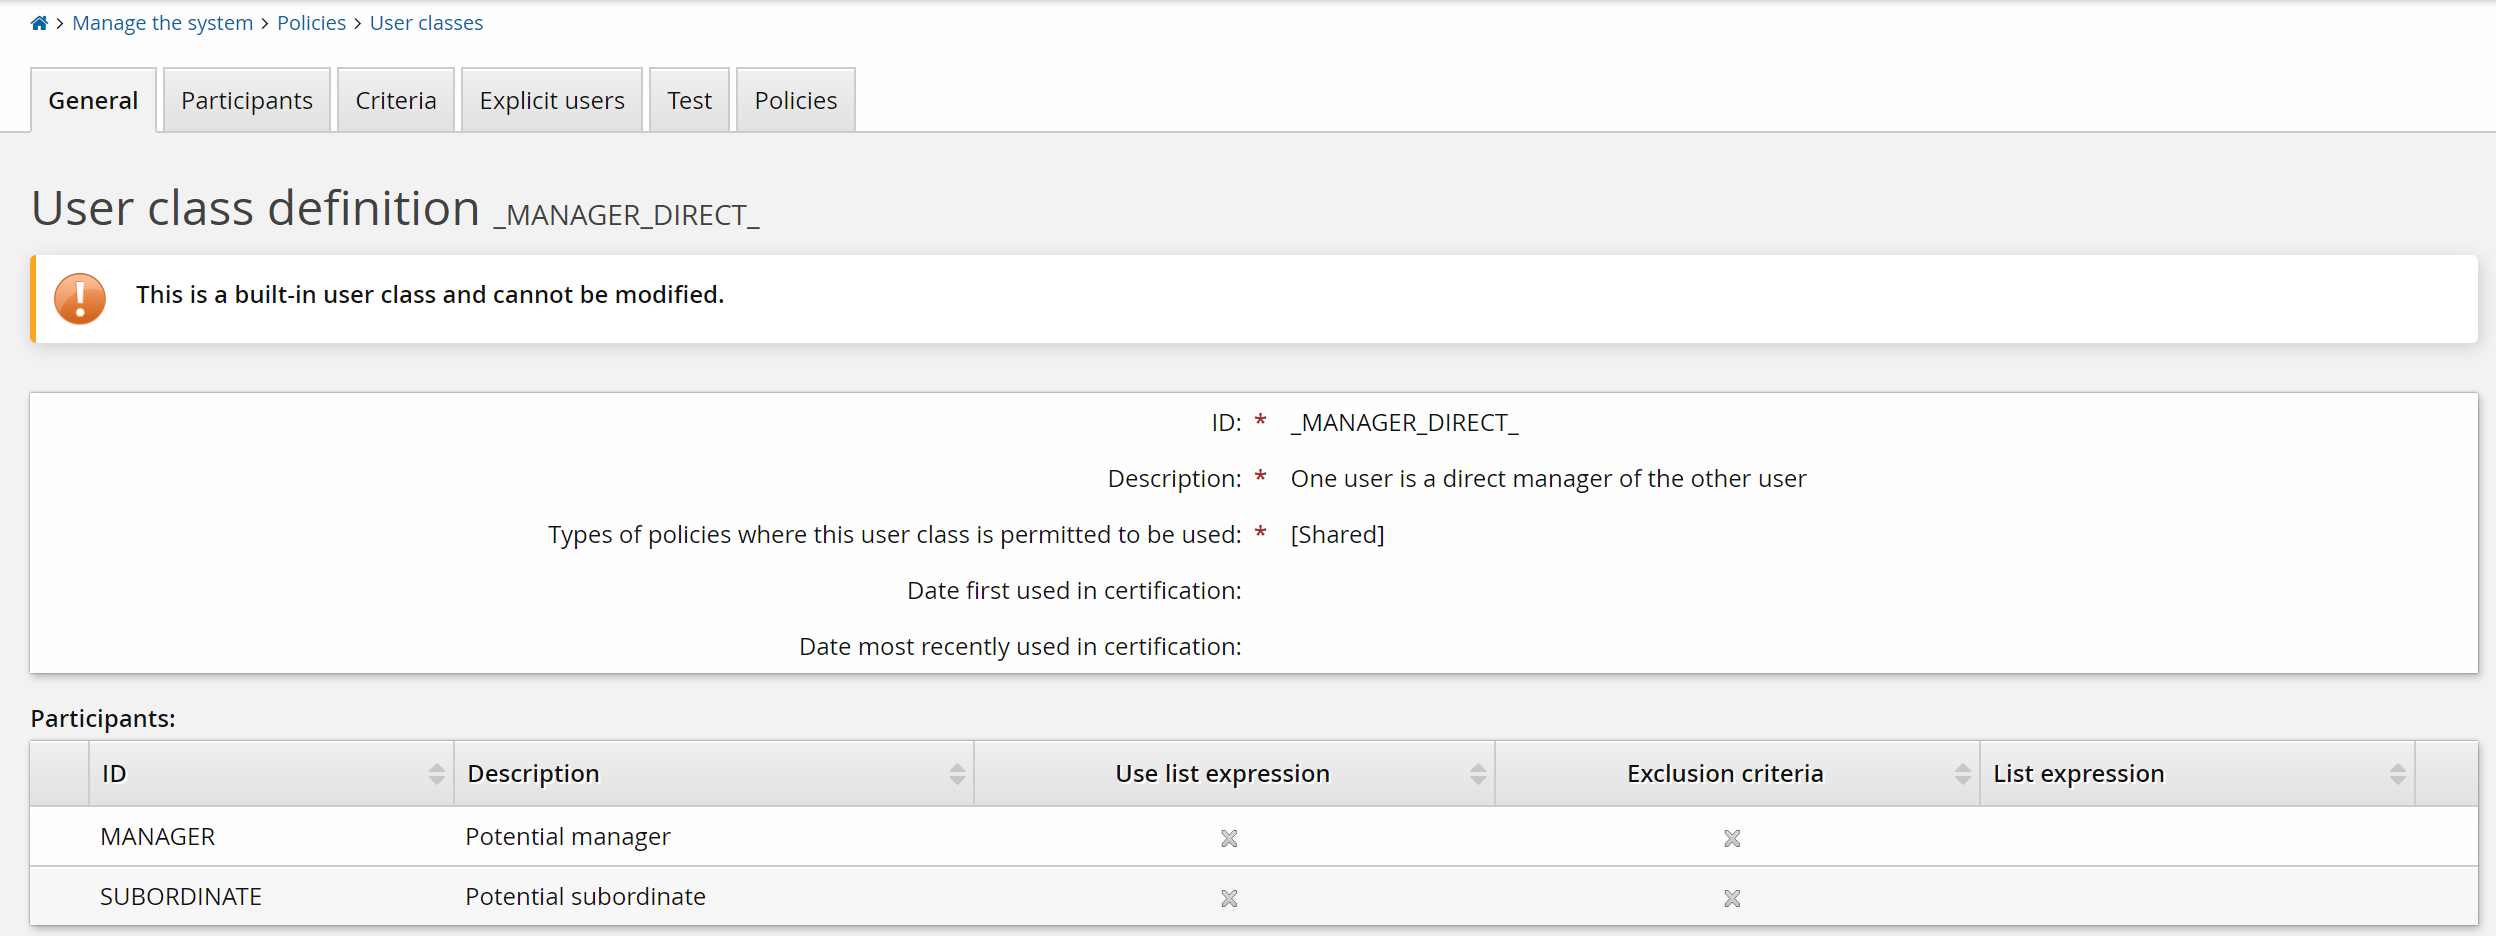
Task: Select the Explicit users tab
Action: tap(551, 101)
